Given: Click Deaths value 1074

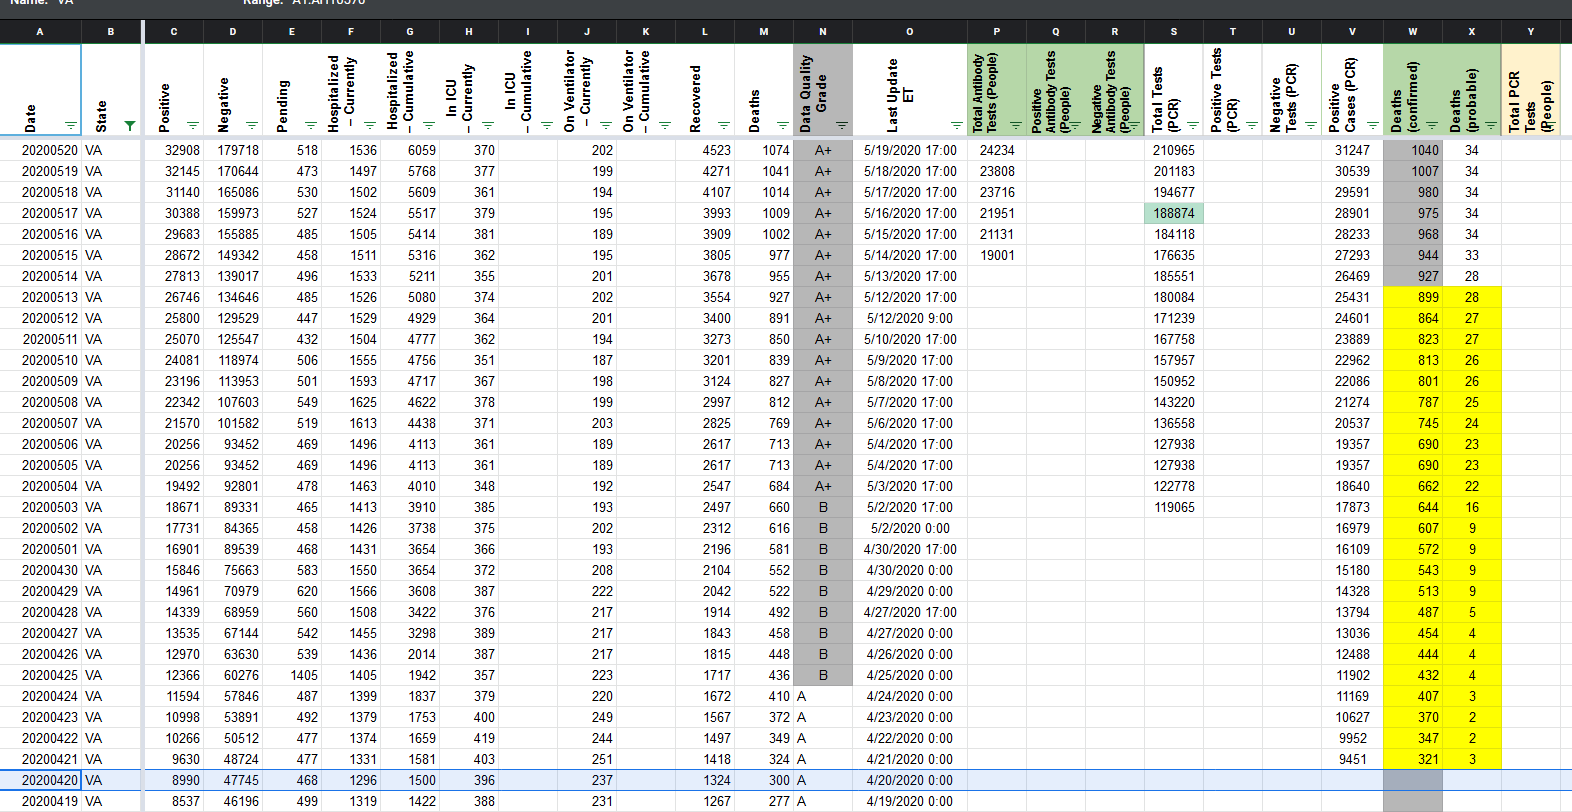Looking at the screenshot, I should pos(764,150).
